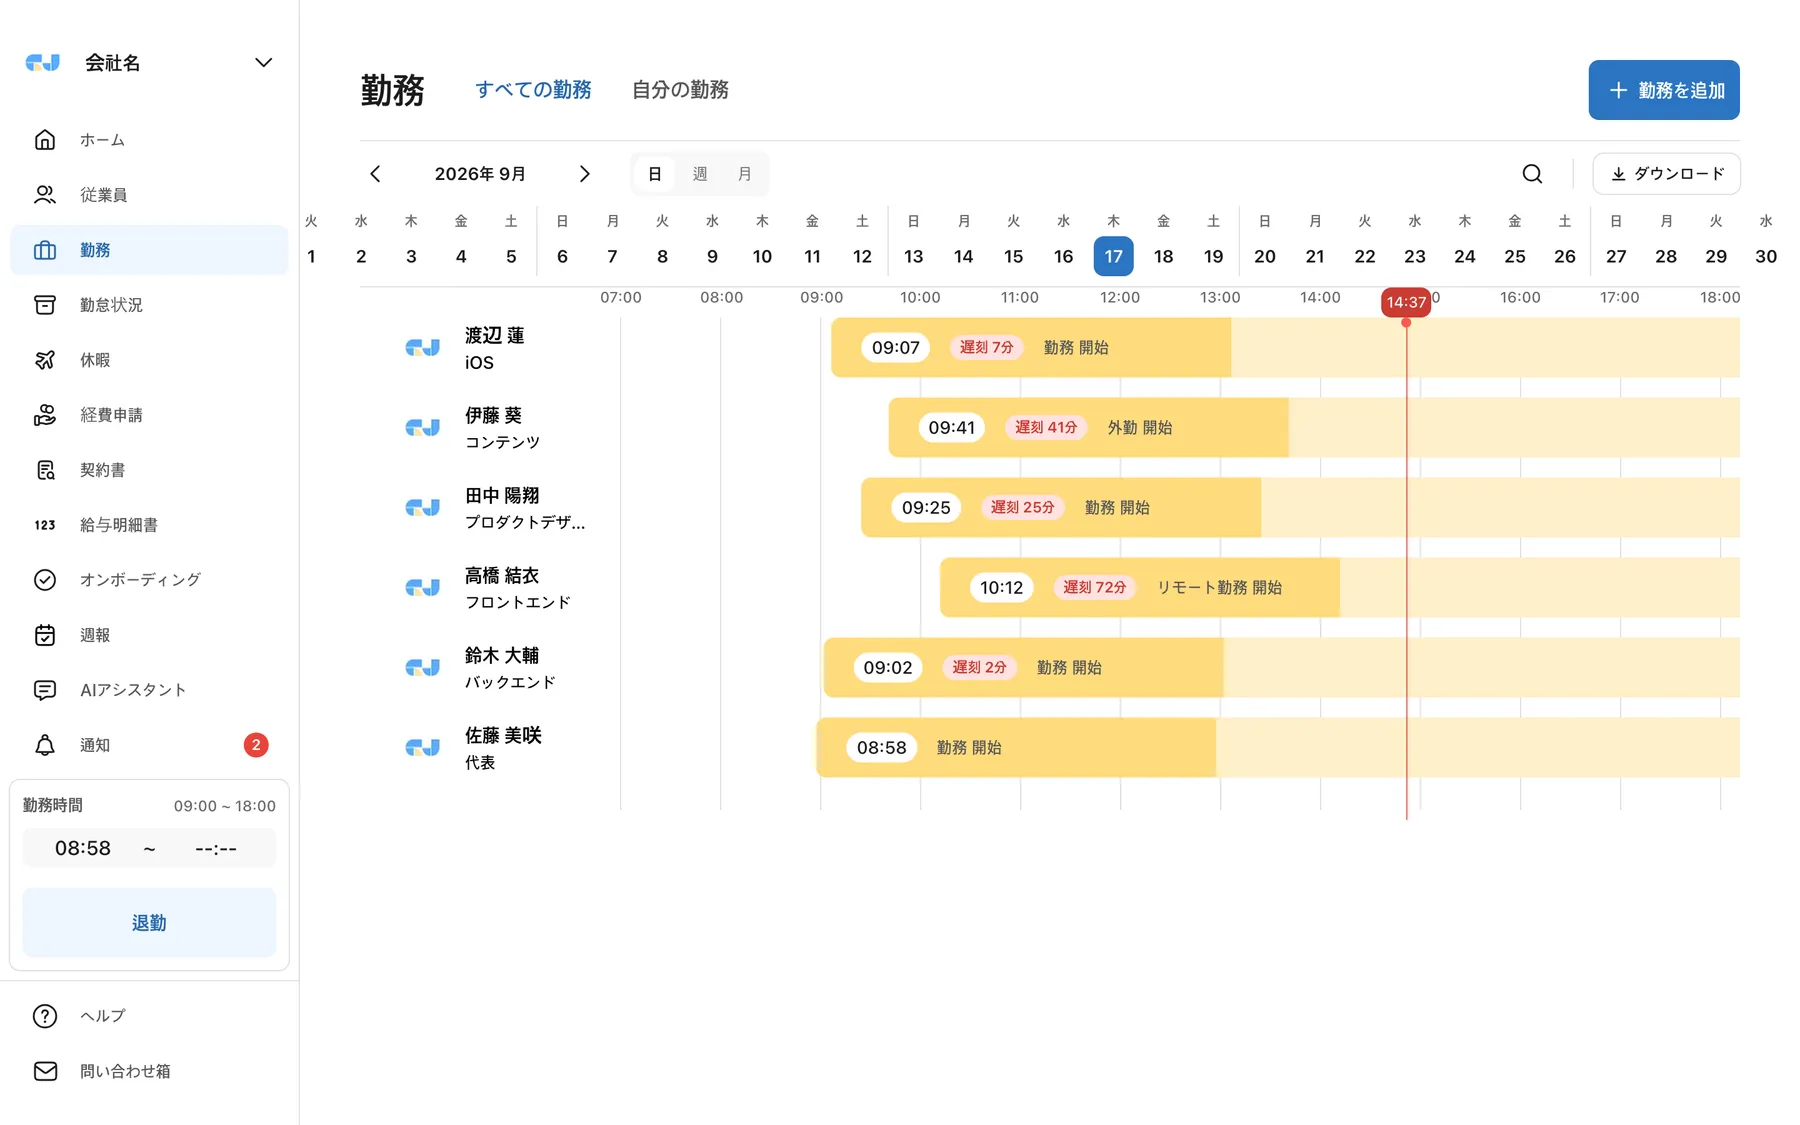
Task: Switch view to 週 week mode
Action: coord(700,174)
